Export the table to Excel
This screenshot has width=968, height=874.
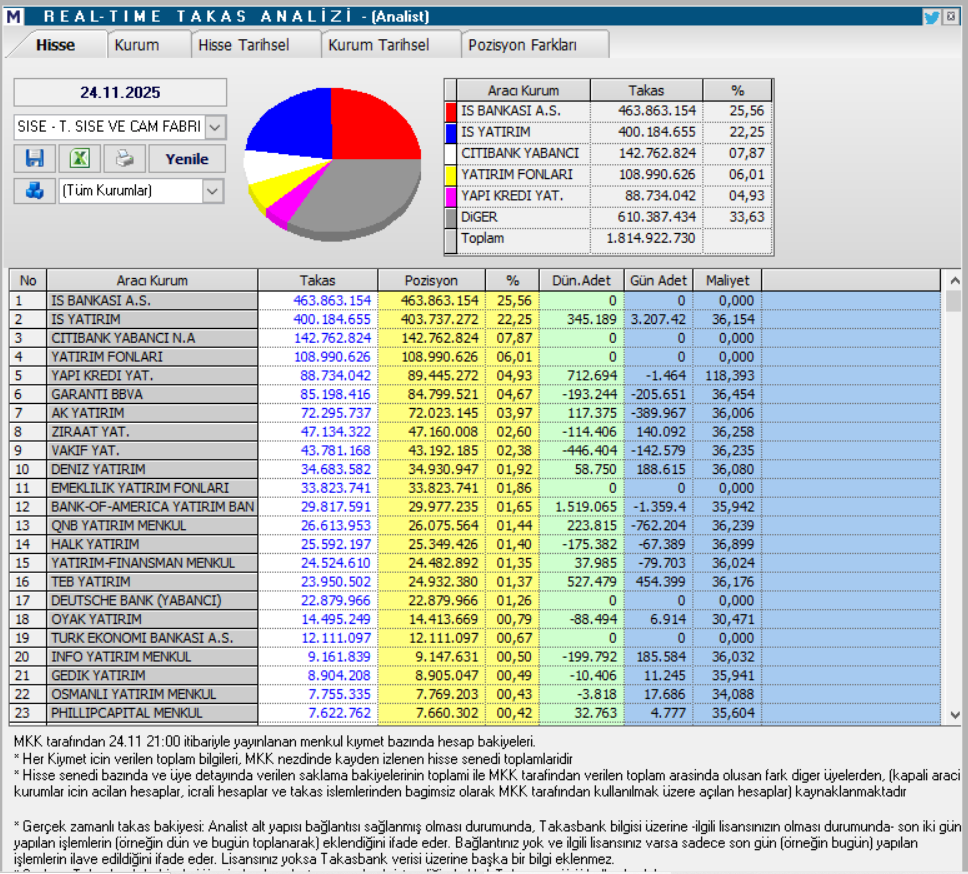tap(81, 157)
